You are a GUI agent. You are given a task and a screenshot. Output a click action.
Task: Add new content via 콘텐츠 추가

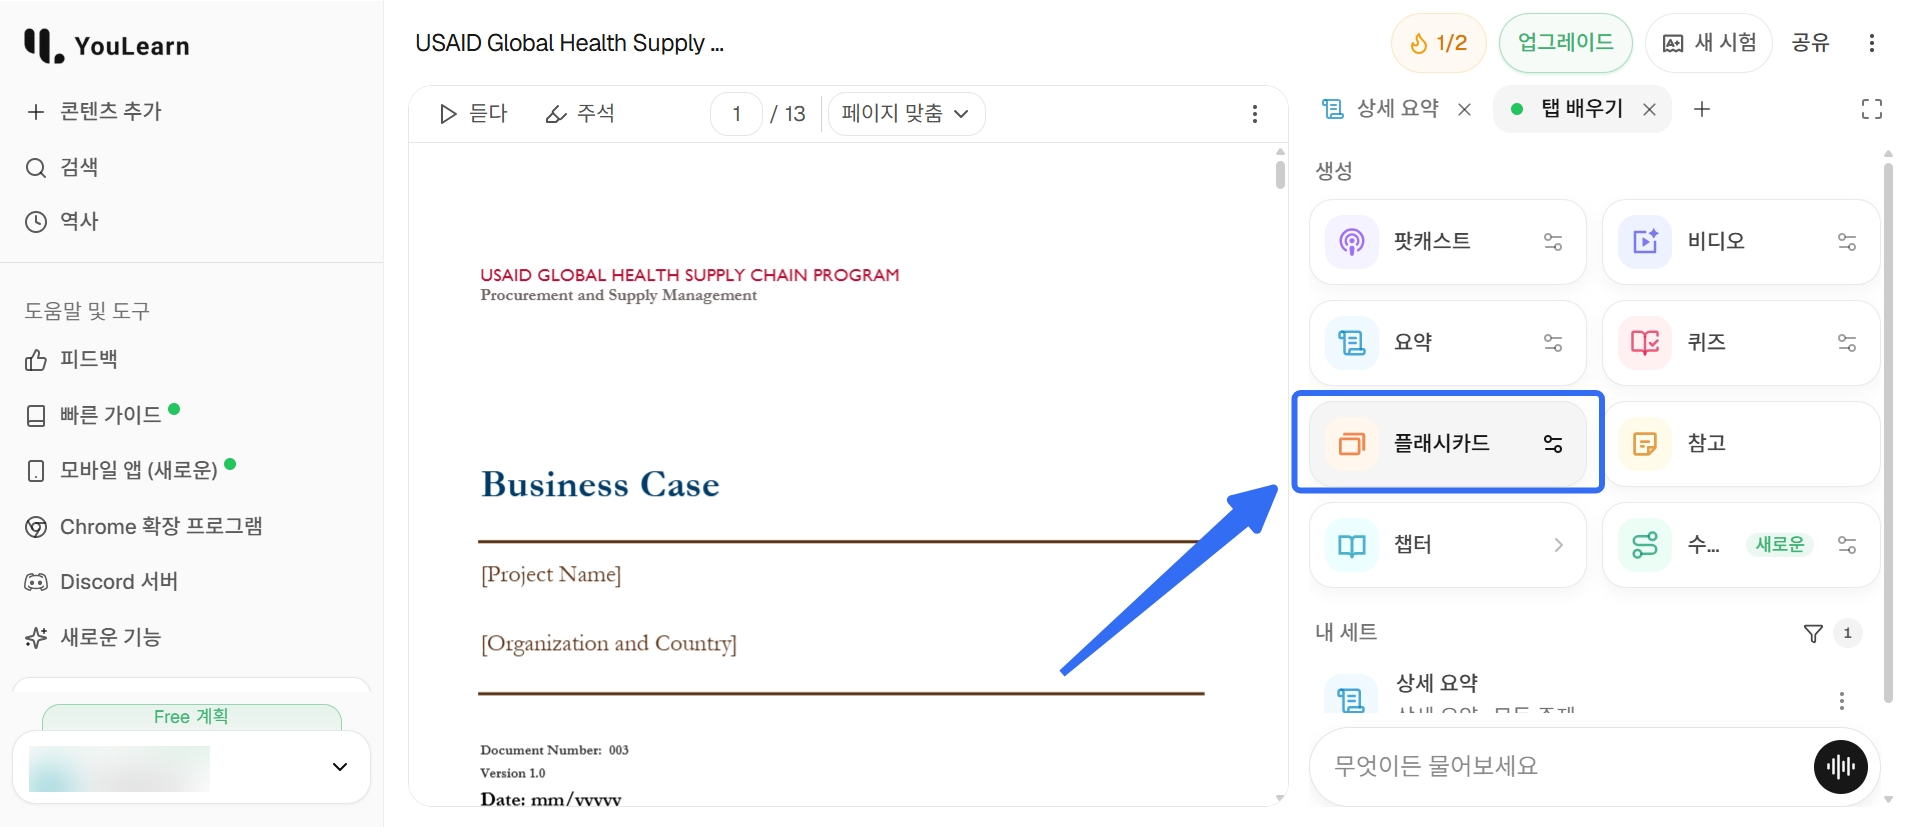pyautogui.click(x=93, y=111)
